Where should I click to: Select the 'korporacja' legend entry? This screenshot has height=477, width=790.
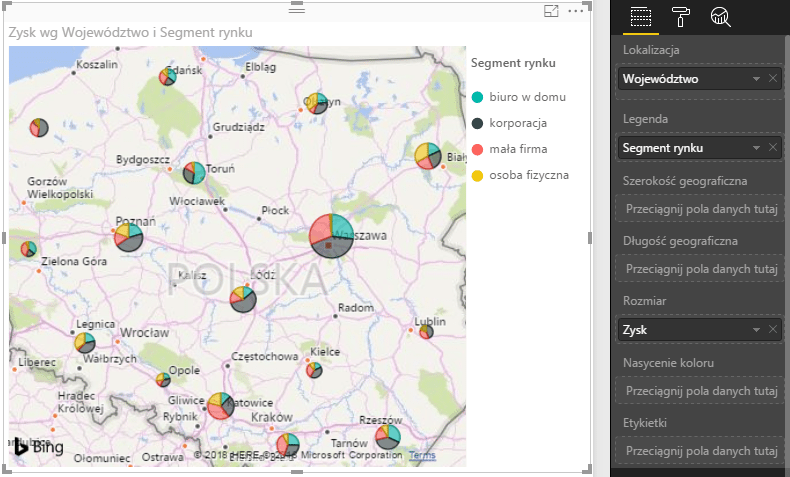click(518, 123)
